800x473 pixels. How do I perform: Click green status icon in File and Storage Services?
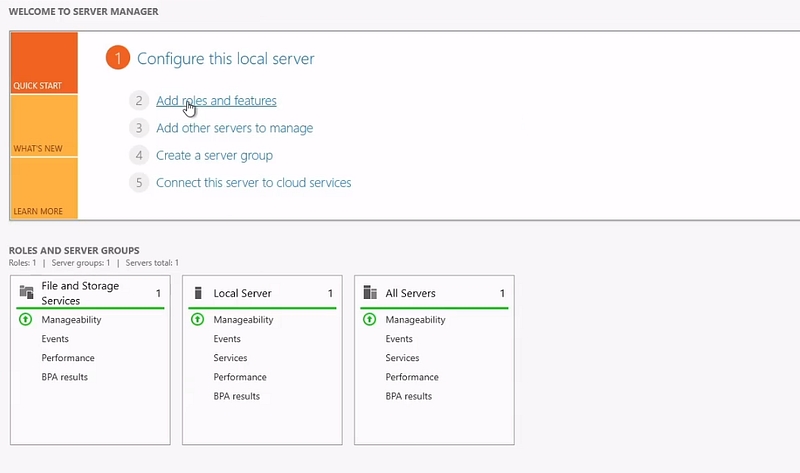(26, 320)
